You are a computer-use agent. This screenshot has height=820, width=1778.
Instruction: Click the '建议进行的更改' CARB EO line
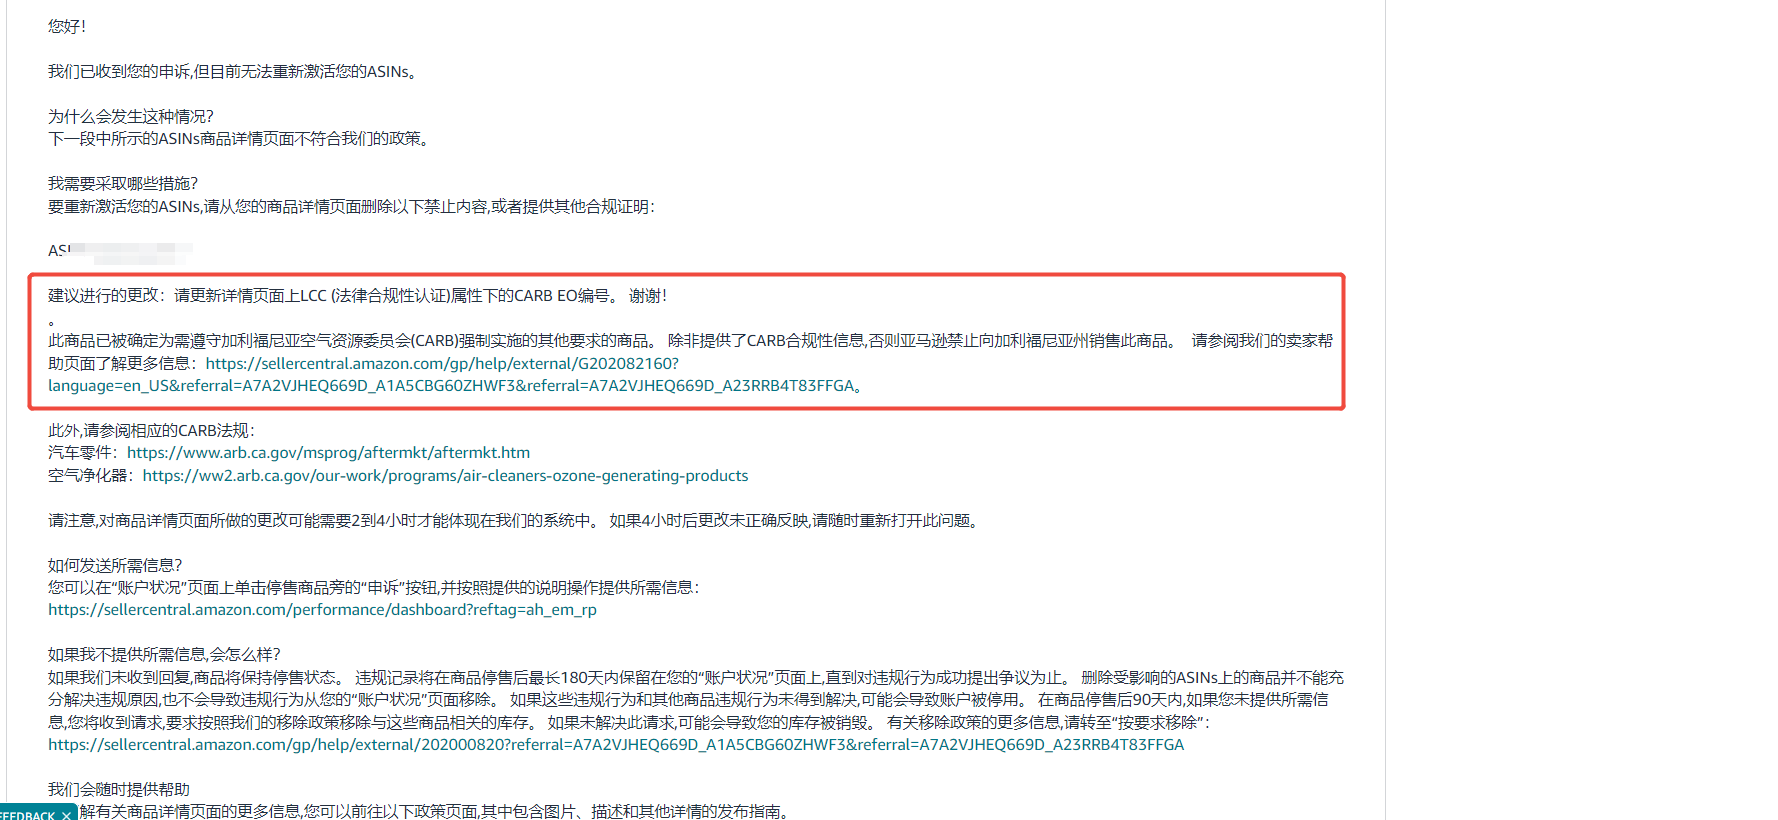click(x=357, y=296)
